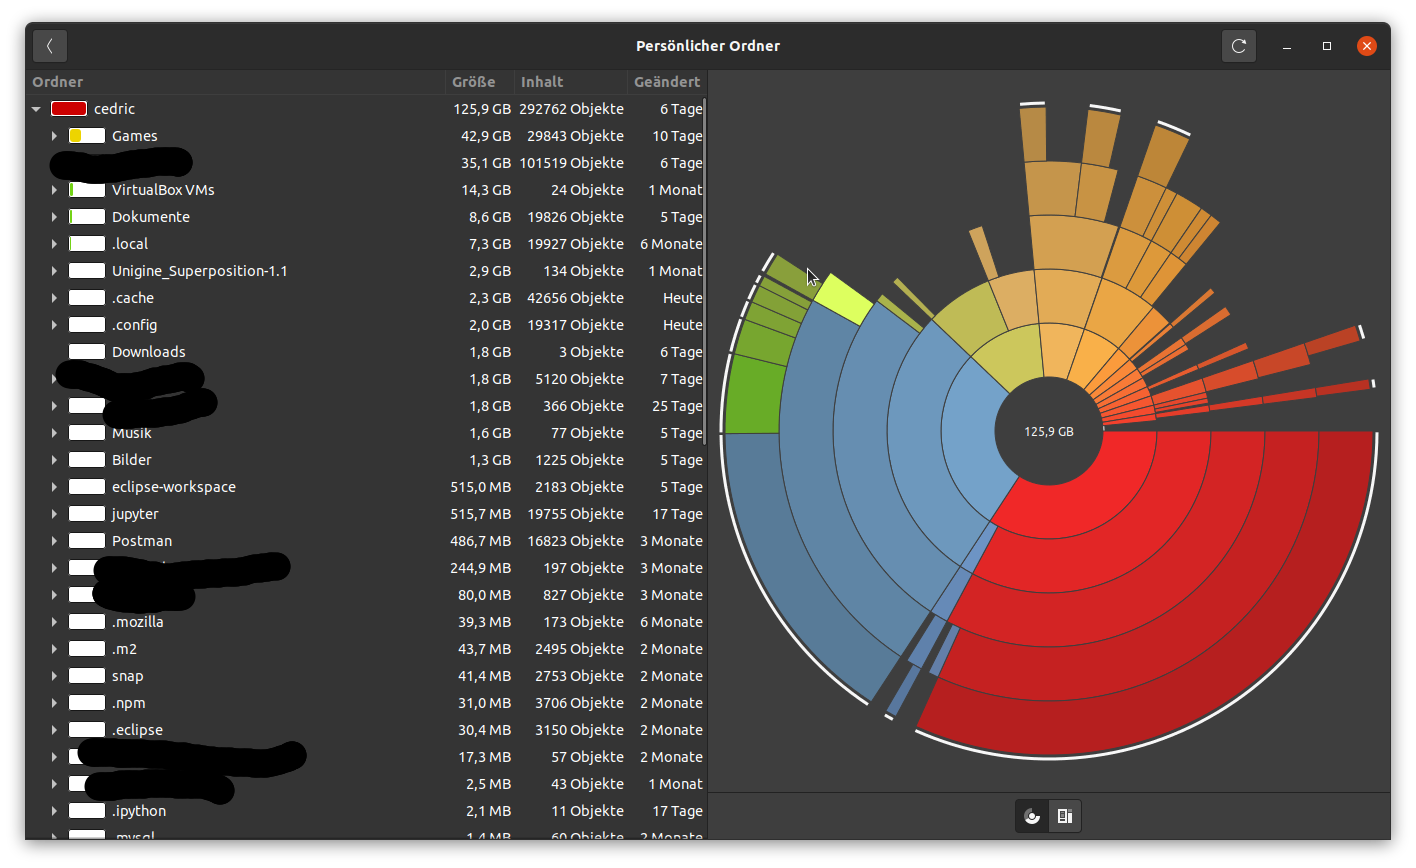The image size is (1416, 868).
Task: Expand the VirtualBox VMs folder
Action: (54, 190)
